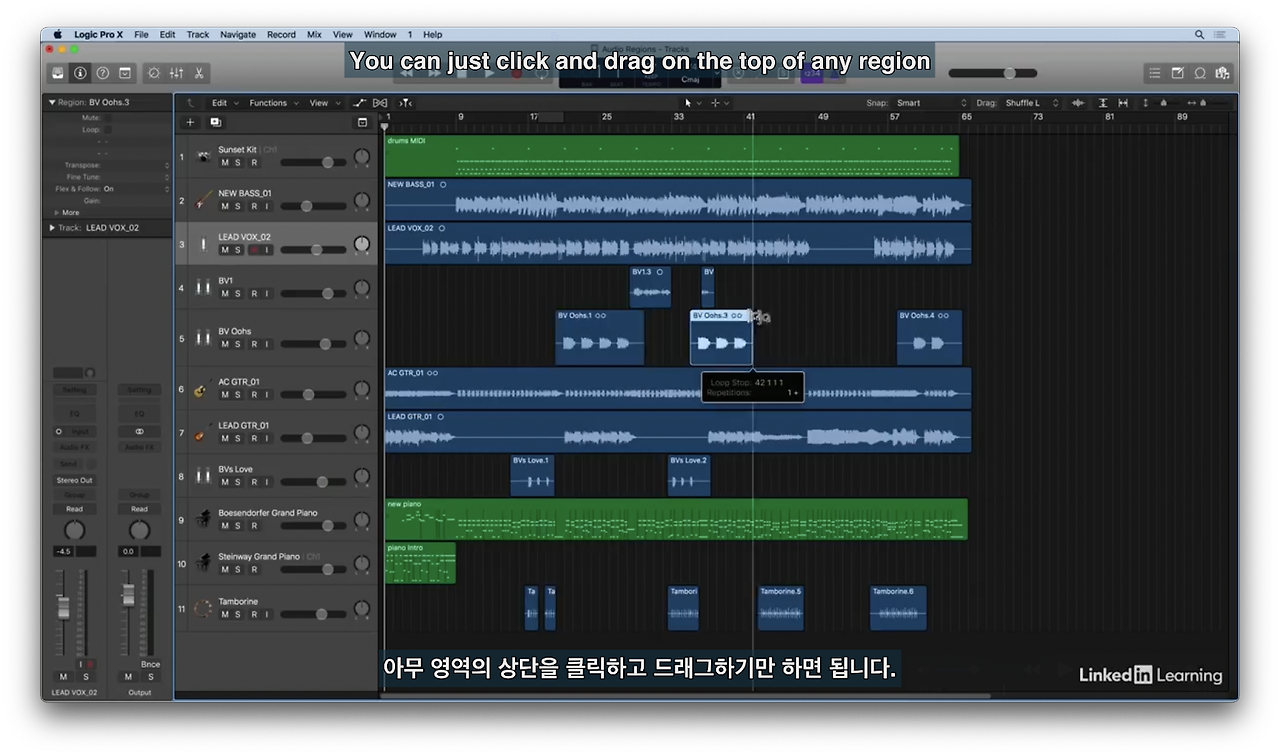
Task: Click the Sunset Kit drum icon
Action: pos(204,157)
